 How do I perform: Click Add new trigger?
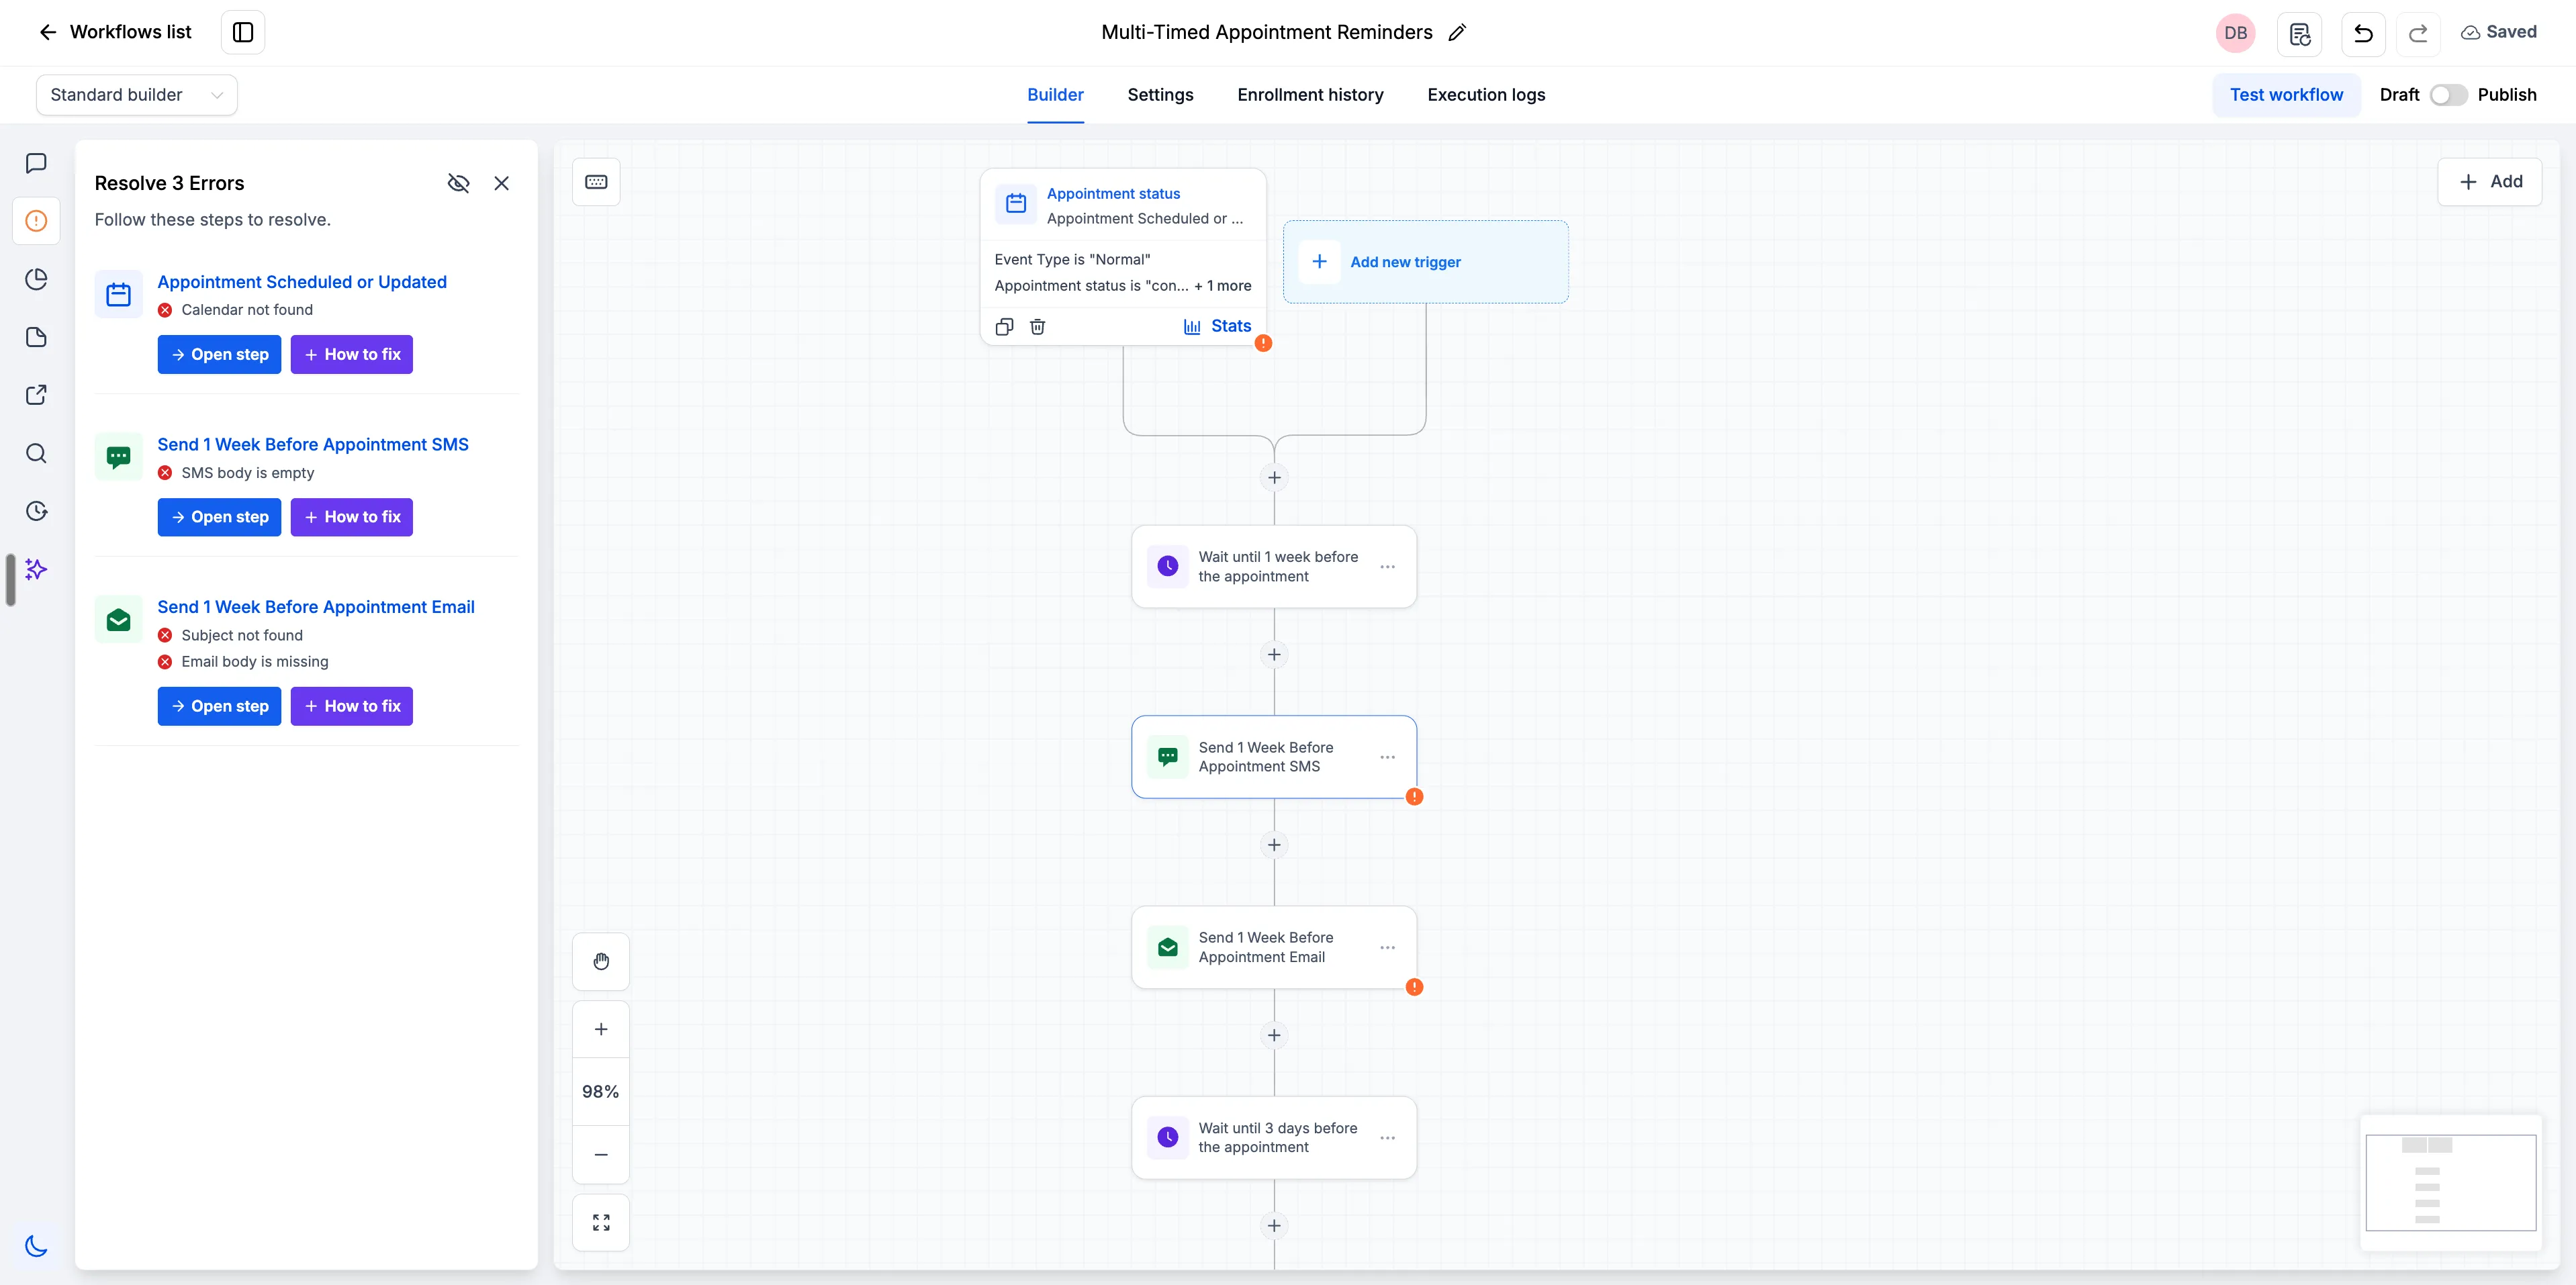(1425, 262)
